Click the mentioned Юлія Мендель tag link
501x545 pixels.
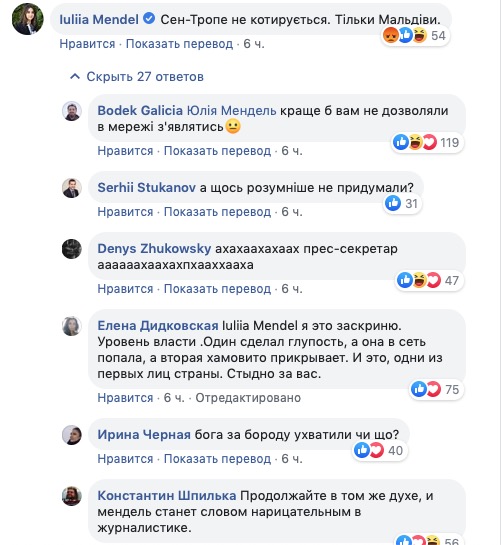[232, 111]
